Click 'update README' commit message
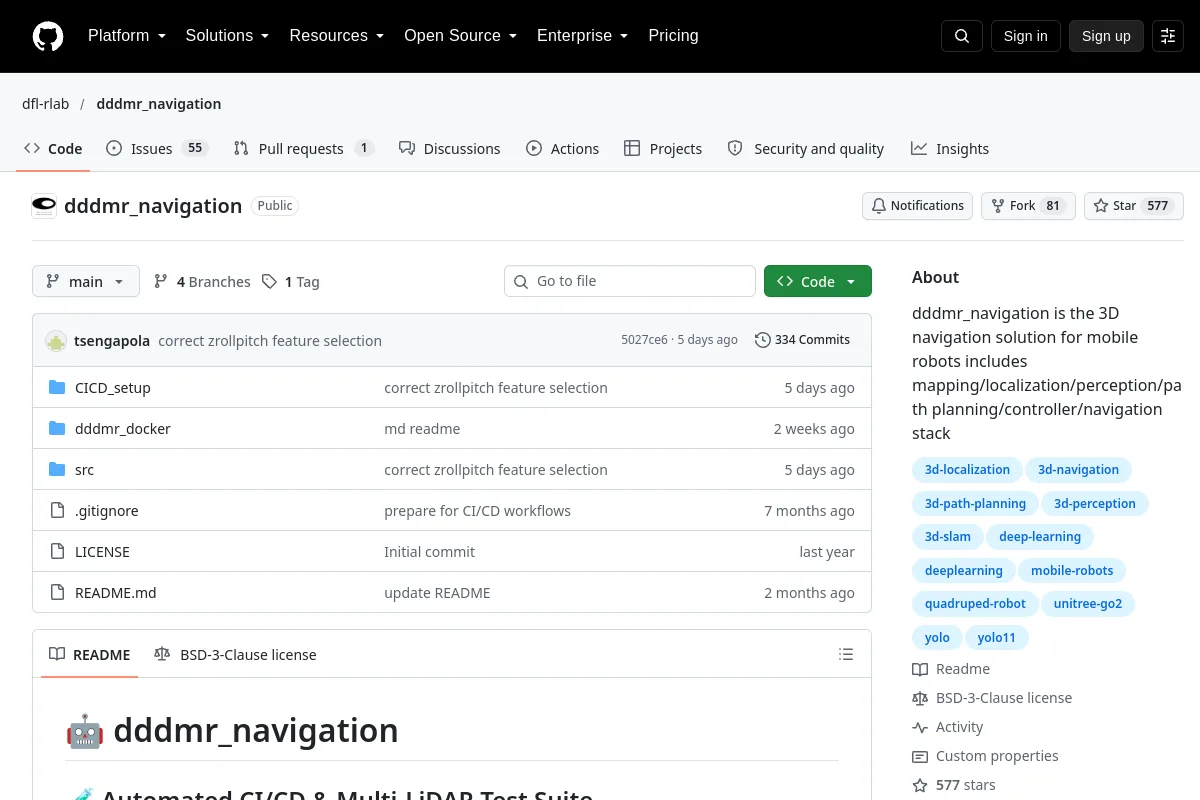 click(437, 593)
